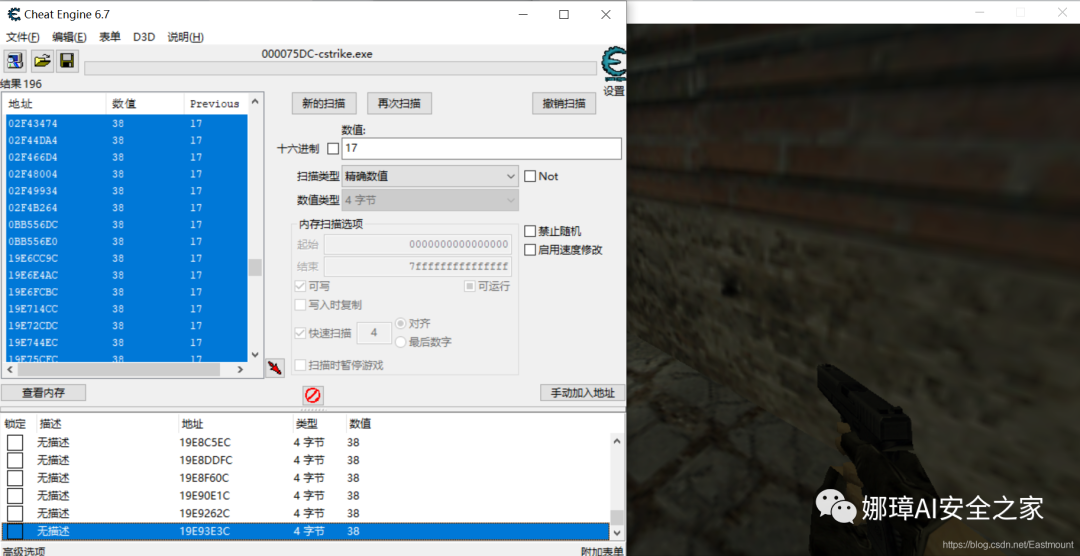Click the 撤销扫描 button
1080x556 pixels.
click(x=564, y=103)
